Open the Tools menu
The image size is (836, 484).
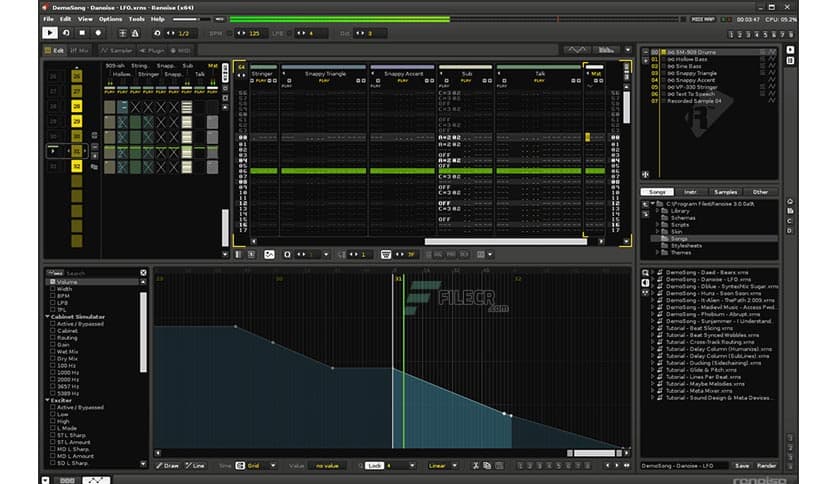click(136, 19)
